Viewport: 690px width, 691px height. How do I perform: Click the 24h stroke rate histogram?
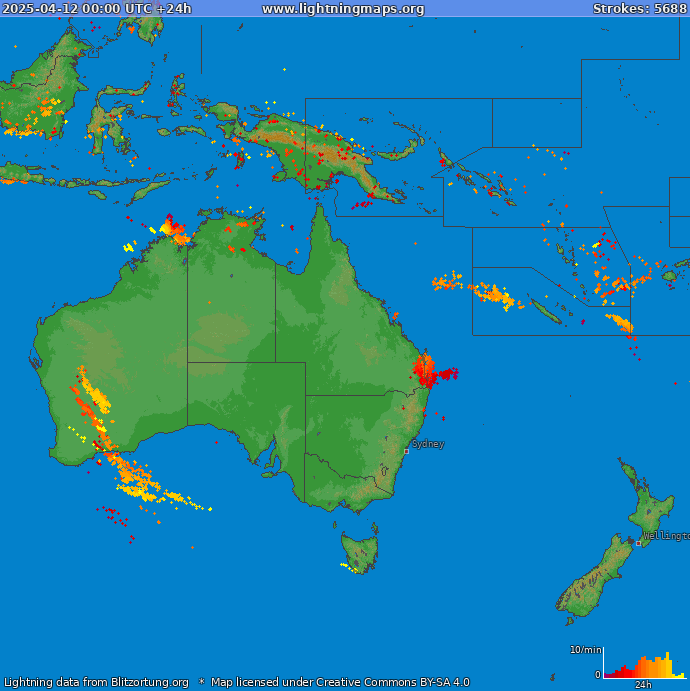[645, 664]
